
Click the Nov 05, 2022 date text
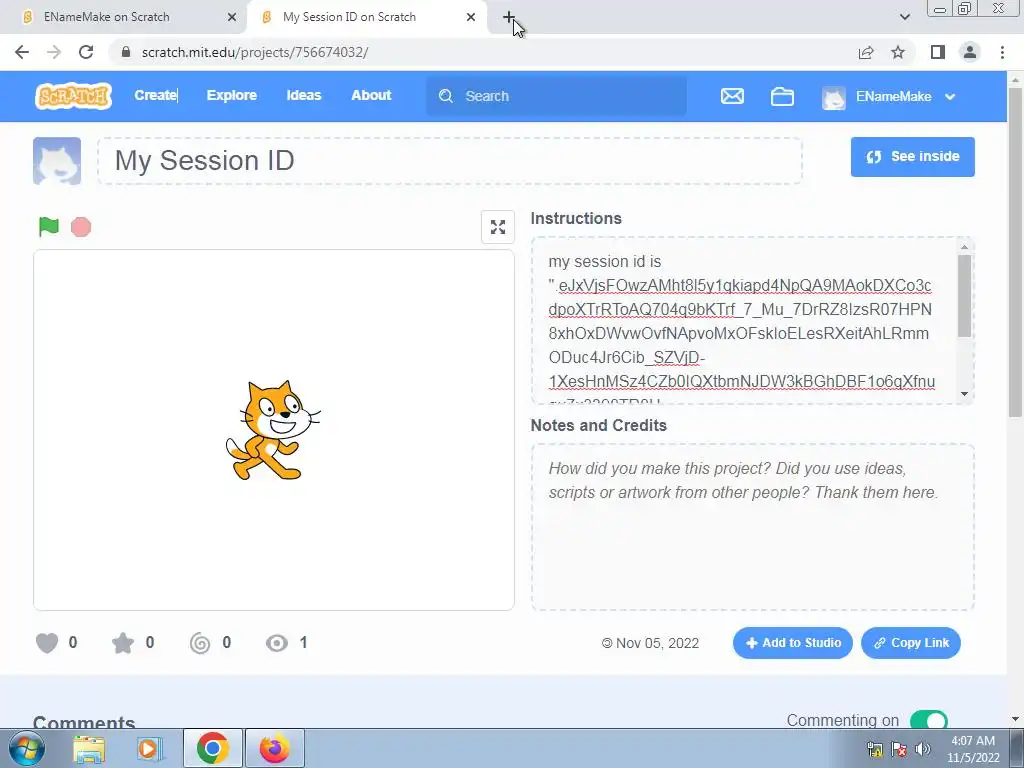click(x=658, y=643)
